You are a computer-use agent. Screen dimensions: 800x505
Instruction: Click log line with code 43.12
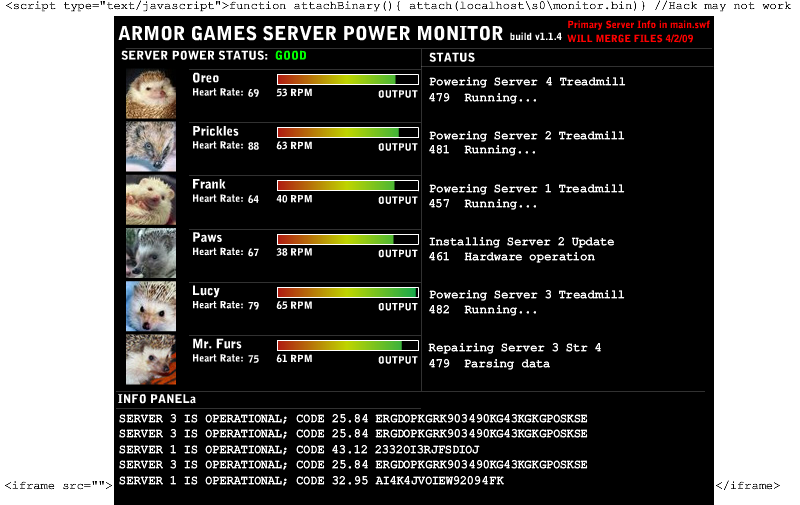tap(299, 450)
